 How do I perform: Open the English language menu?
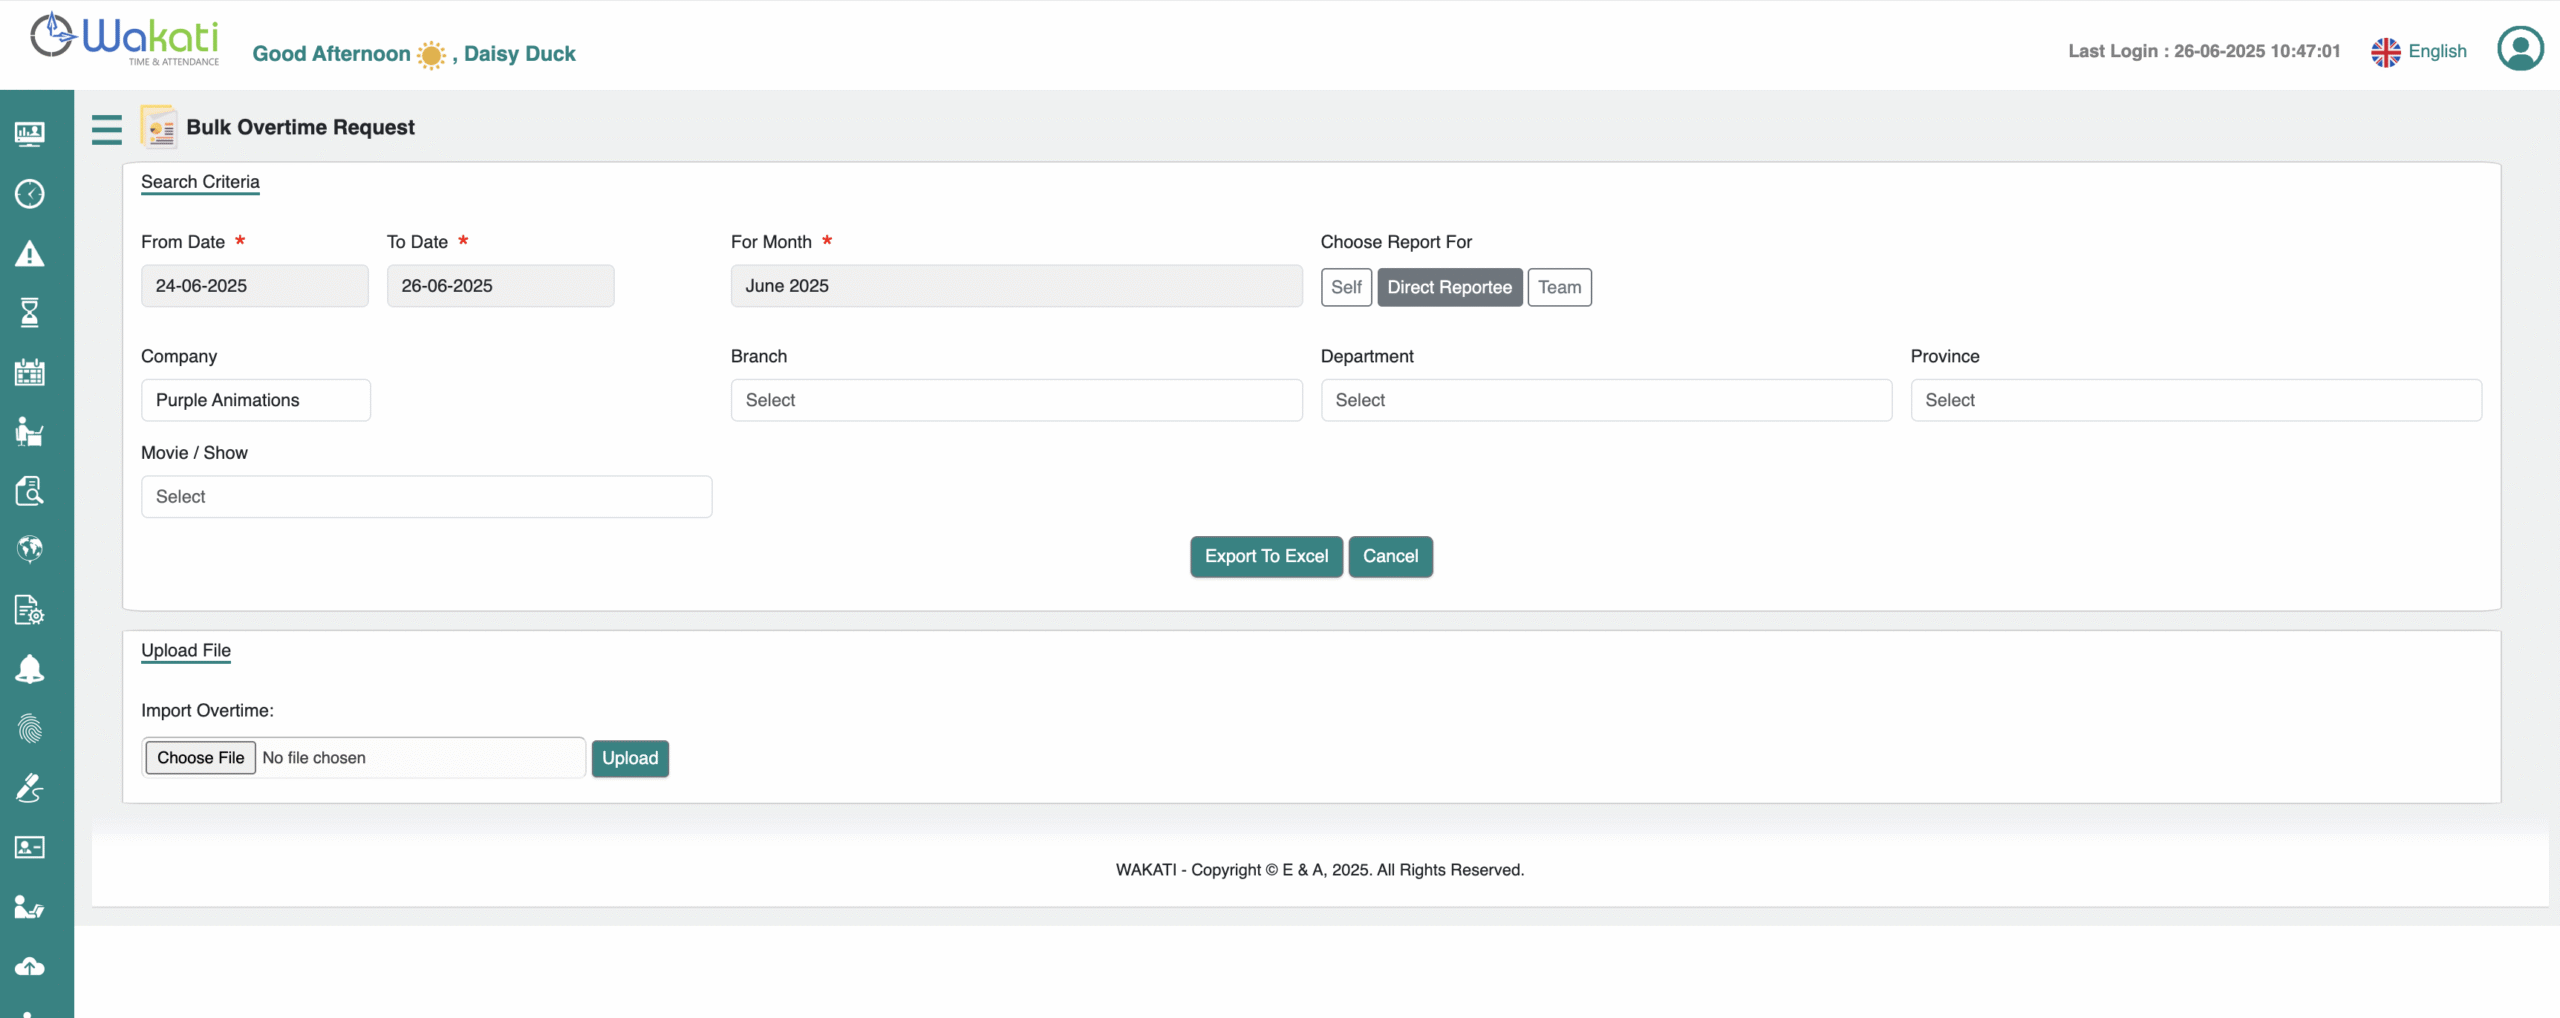point(2419,51)
